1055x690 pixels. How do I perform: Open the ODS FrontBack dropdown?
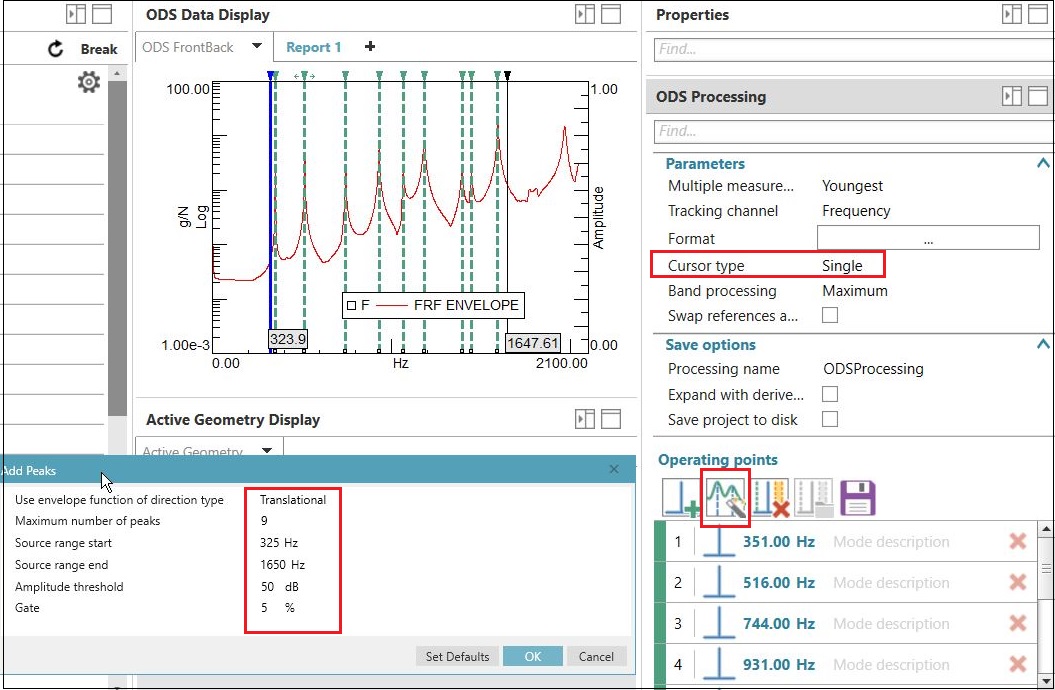pyautogui.click(x=256, y=46)
